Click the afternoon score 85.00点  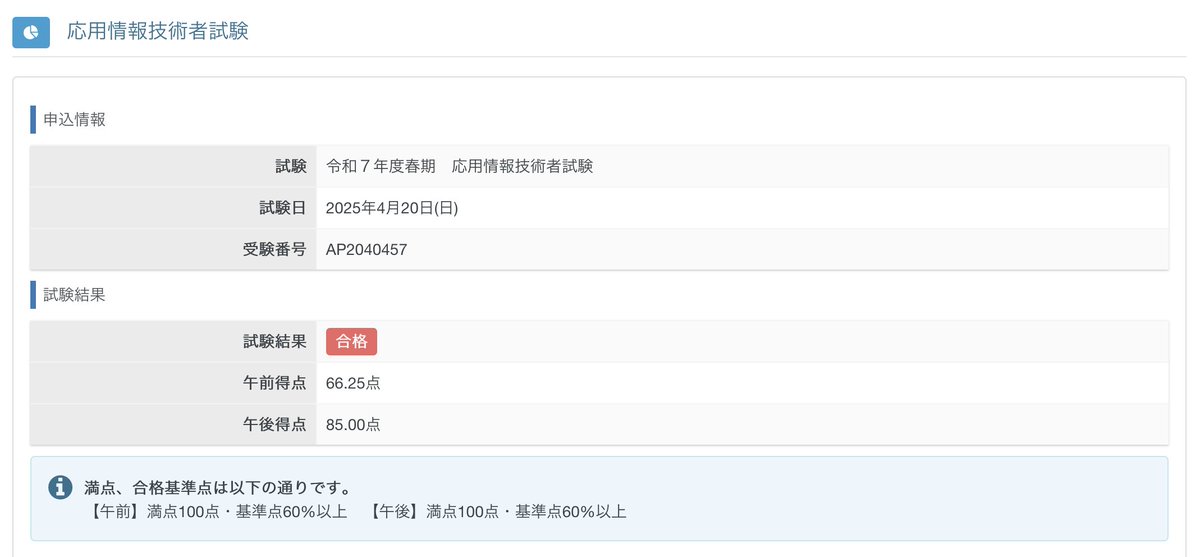pos(353,425)
